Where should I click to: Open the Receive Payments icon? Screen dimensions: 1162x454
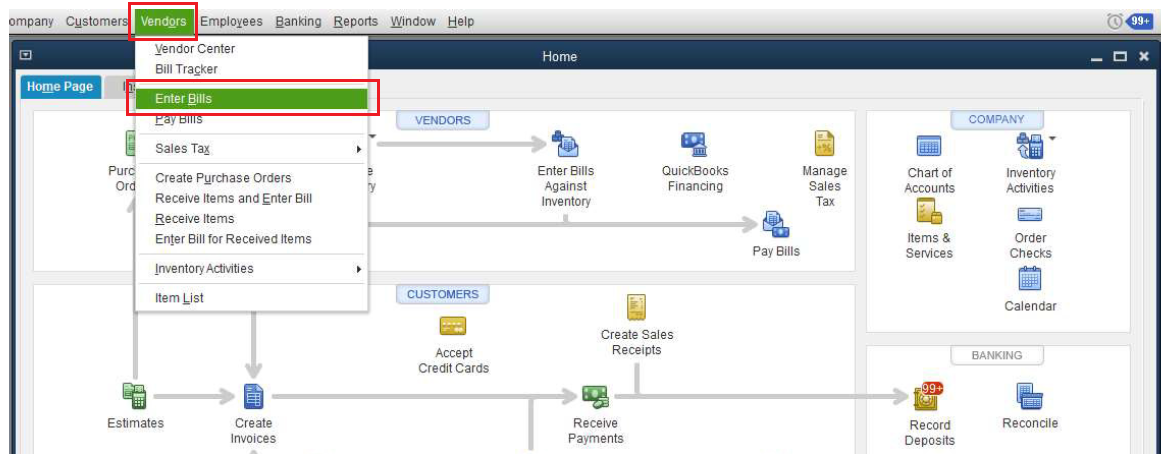click(596, 397)
